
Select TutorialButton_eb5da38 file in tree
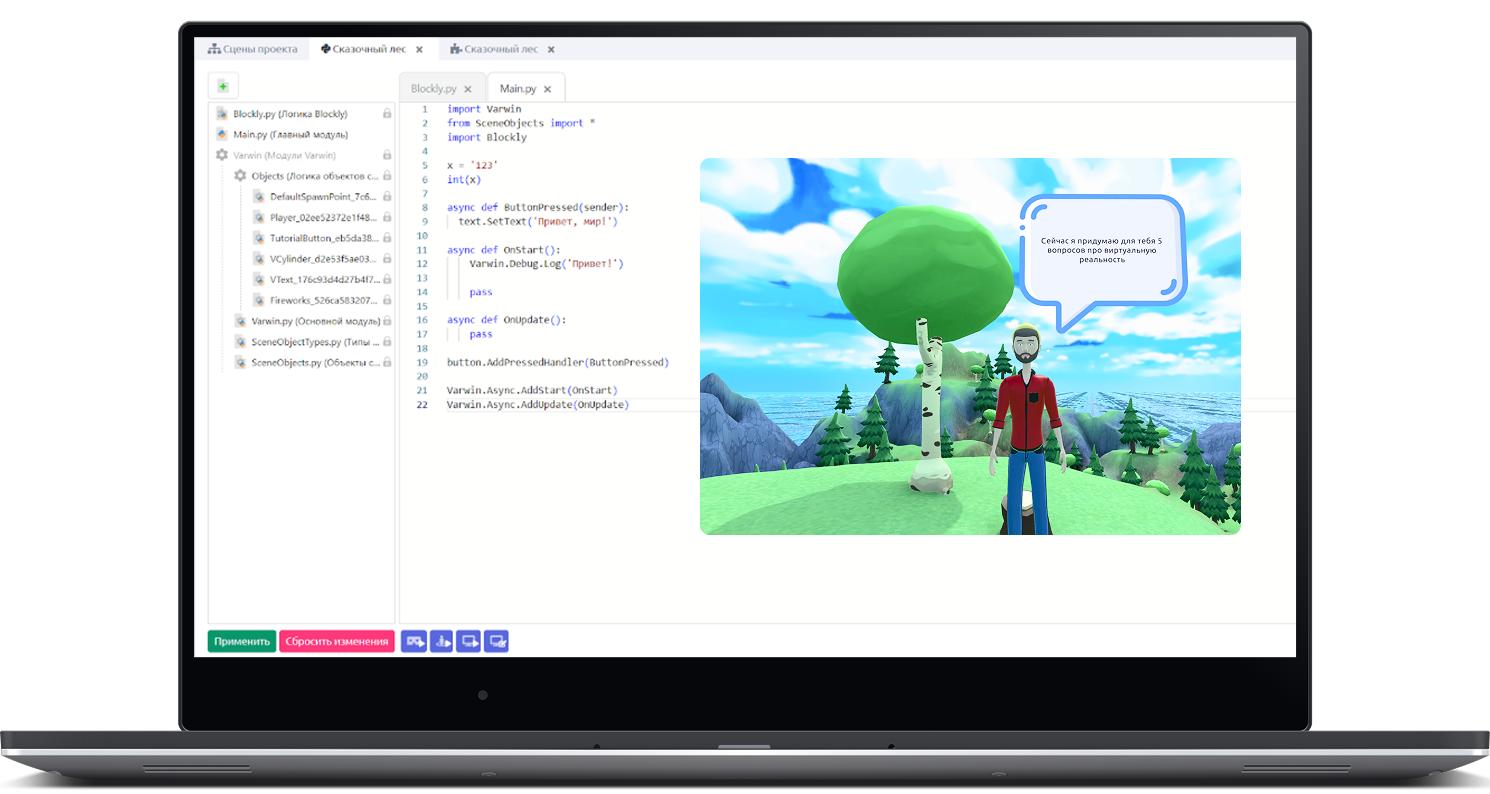323,238
